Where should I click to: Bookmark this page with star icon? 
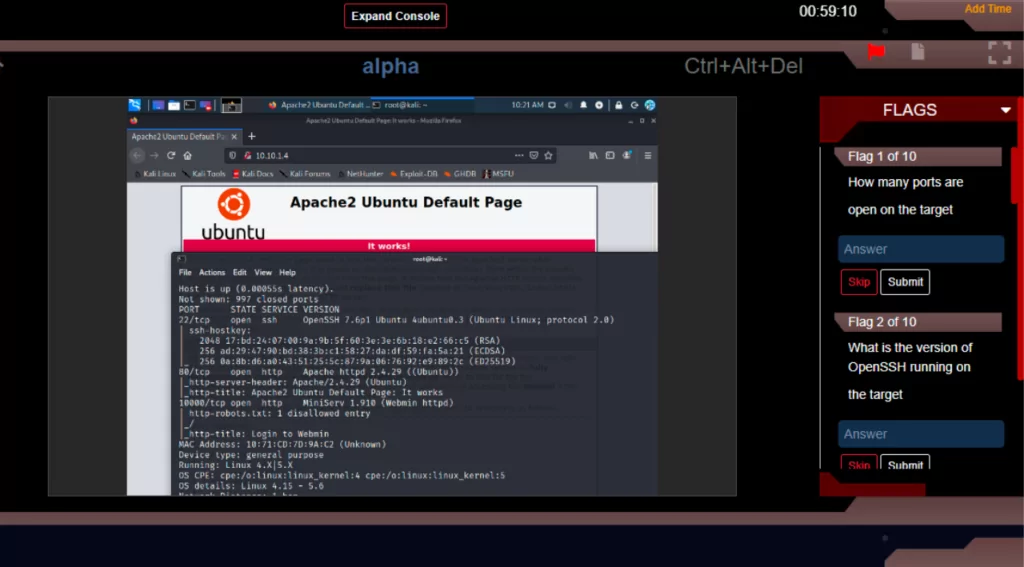[x=548, y=155]
